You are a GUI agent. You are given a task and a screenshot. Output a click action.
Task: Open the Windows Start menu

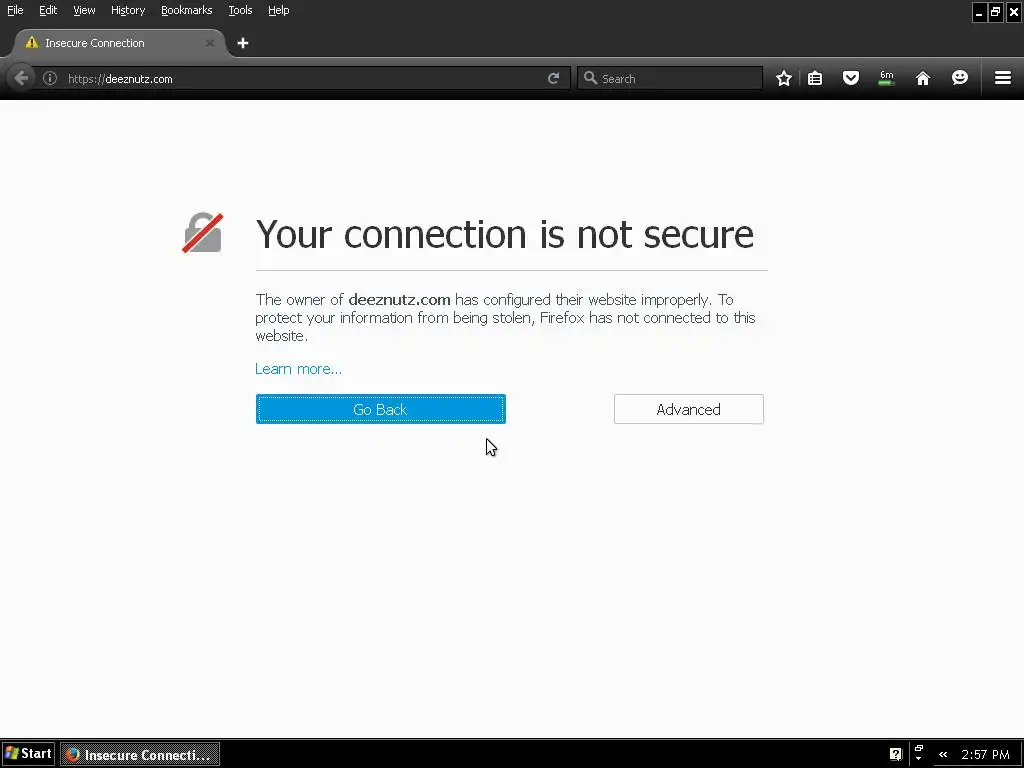[x=28, y=754]
